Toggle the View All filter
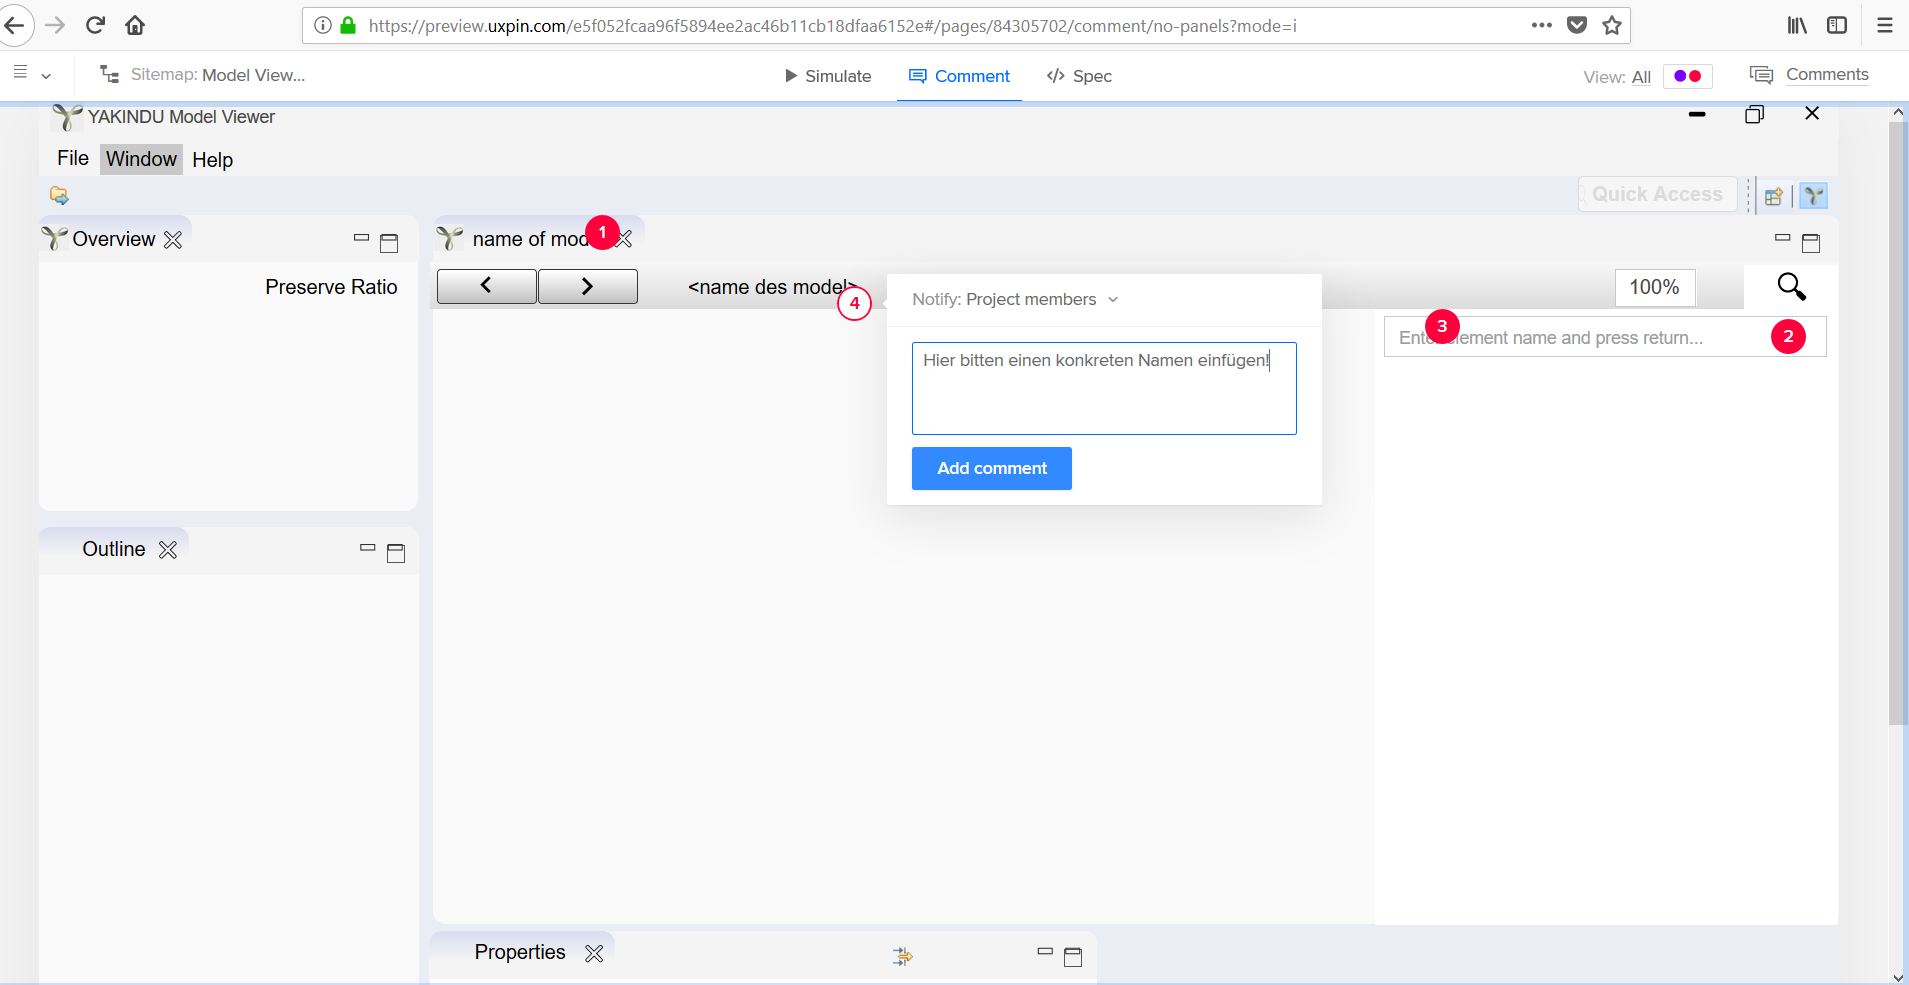This screenshot has width=1909, height=985. pyautogui.click(x=1641, y=76)
